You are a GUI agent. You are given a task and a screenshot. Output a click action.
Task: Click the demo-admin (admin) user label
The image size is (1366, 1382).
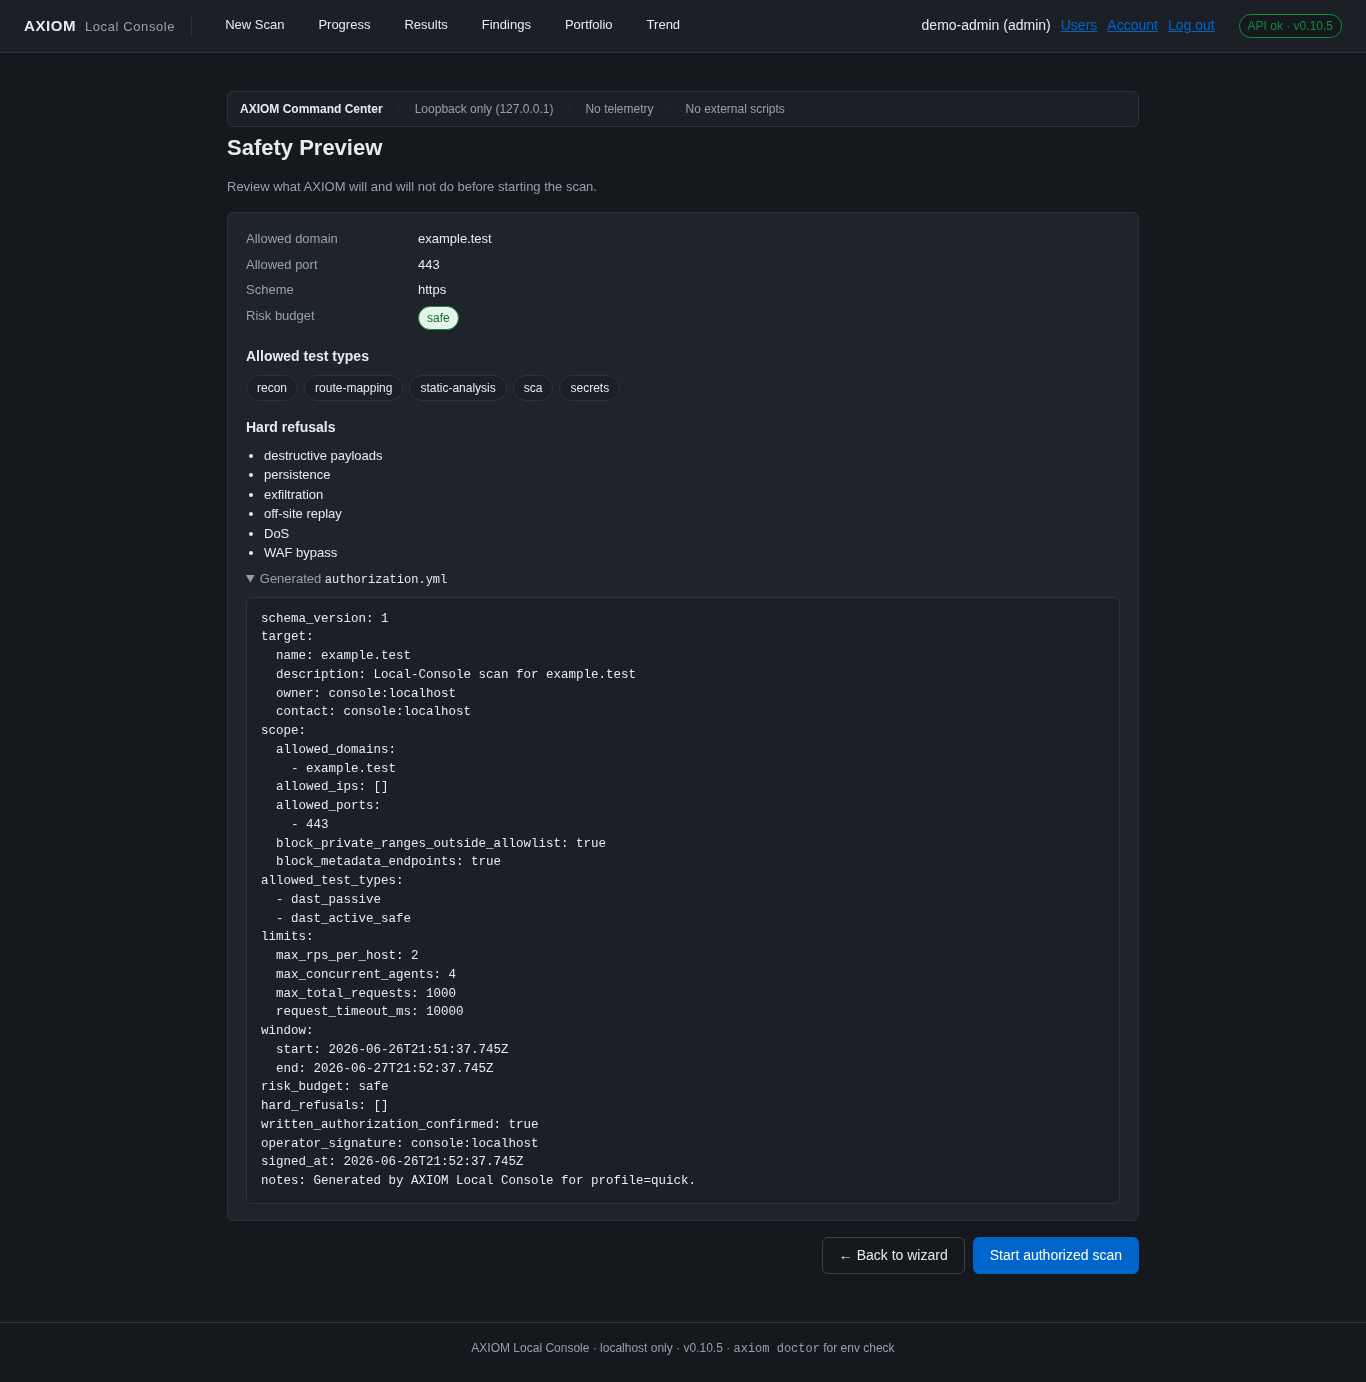[986, 25]
